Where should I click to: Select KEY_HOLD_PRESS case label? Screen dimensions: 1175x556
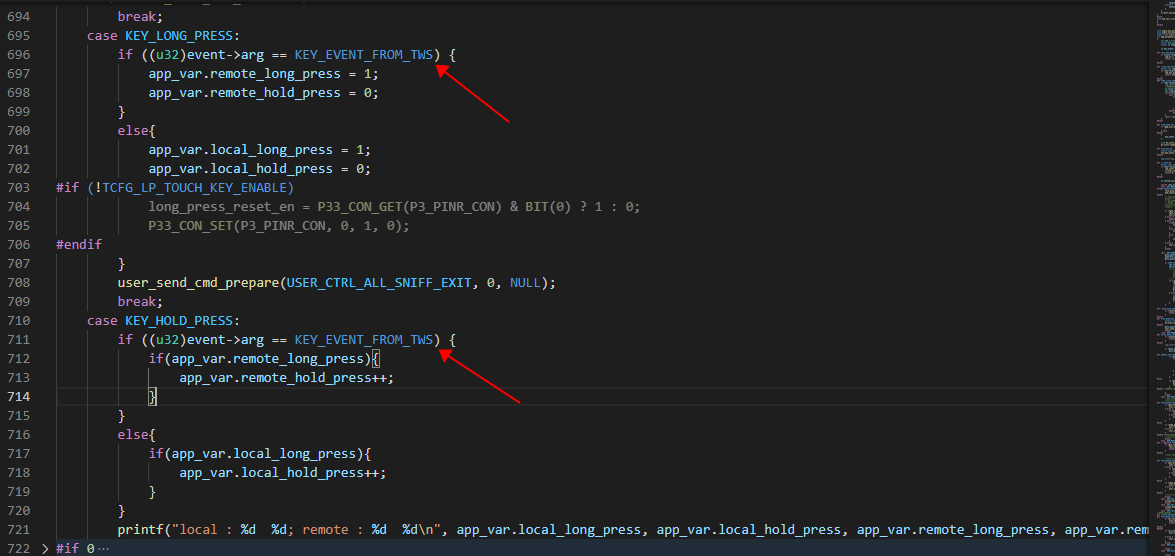(181, 321)
